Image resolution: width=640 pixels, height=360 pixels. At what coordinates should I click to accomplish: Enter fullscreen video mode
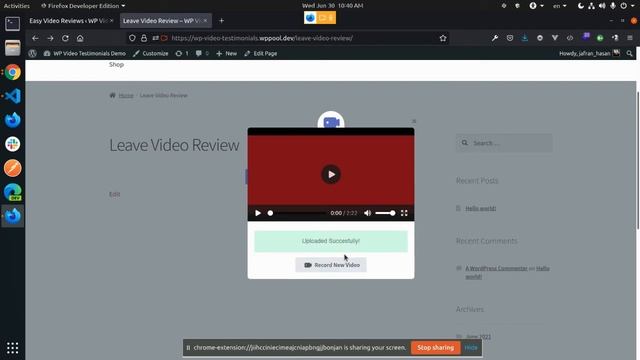point(404,213)
